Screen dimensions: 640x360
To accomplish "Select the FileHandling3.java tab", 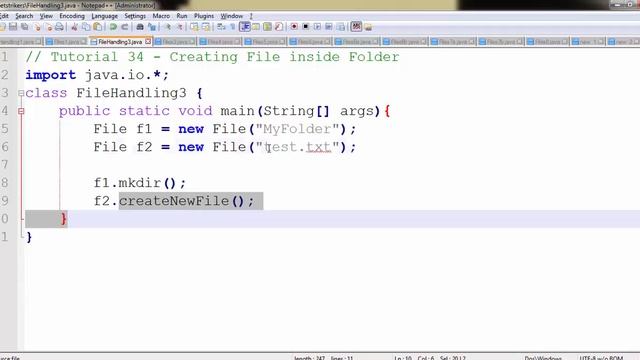I will tap(120, 42).
